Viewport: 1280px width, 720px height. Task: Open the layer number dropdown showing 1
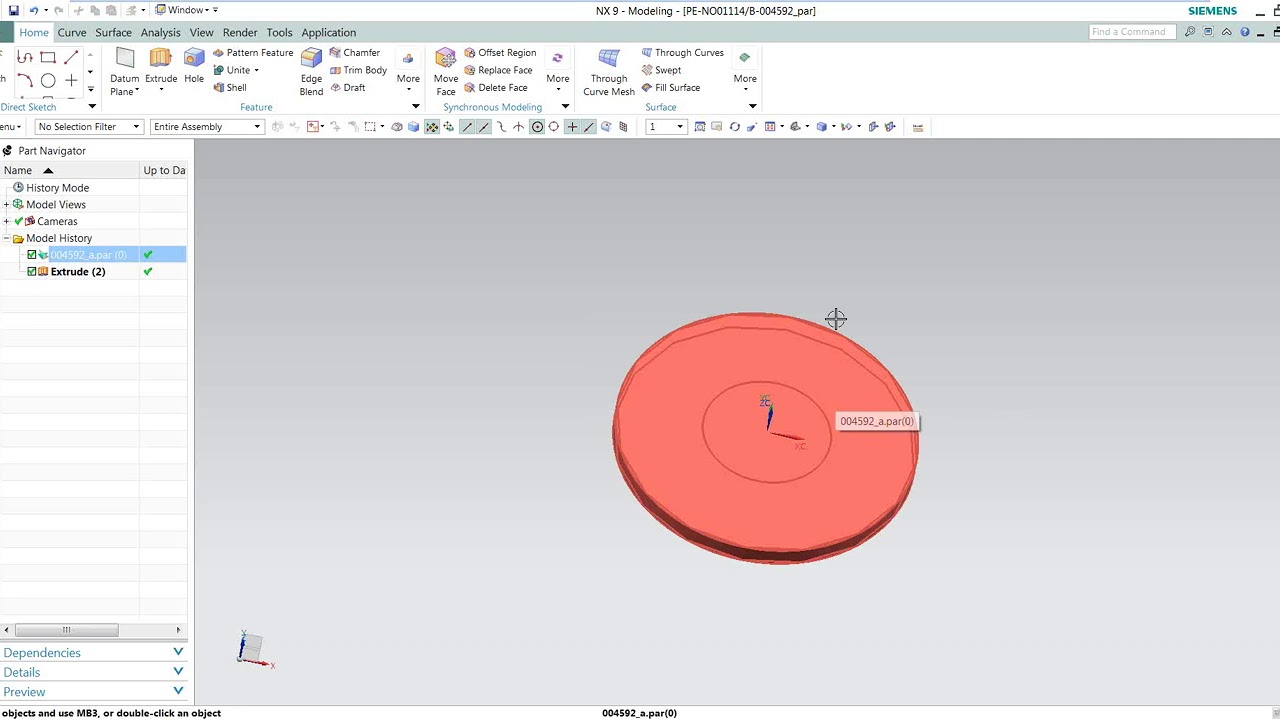click(x=666, y=127)
